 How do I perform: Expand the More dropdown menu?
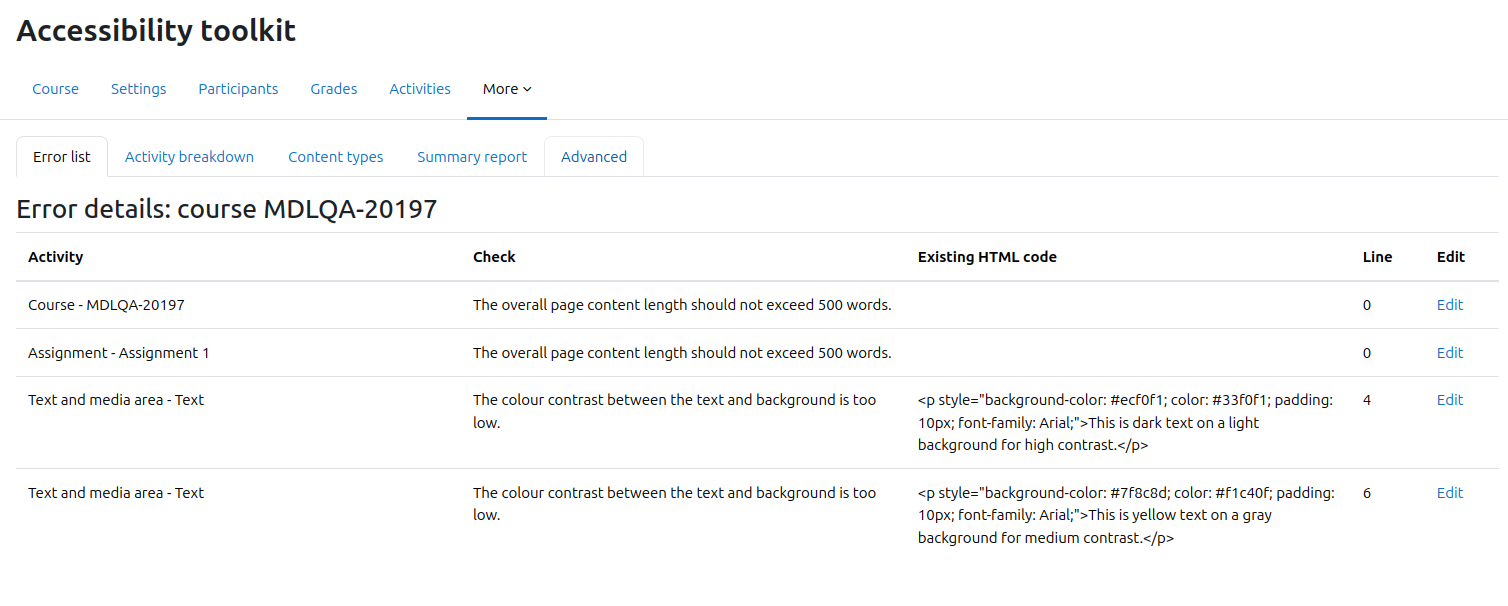click(507, 89)
